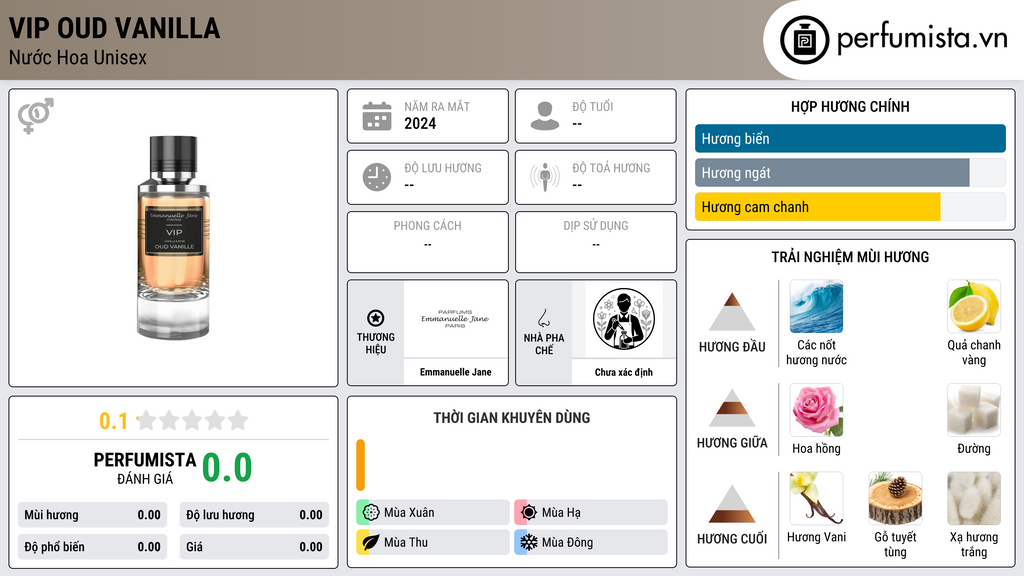Click the Hợp hương chính heading
1024x576 pixels.
pos(850,106)
